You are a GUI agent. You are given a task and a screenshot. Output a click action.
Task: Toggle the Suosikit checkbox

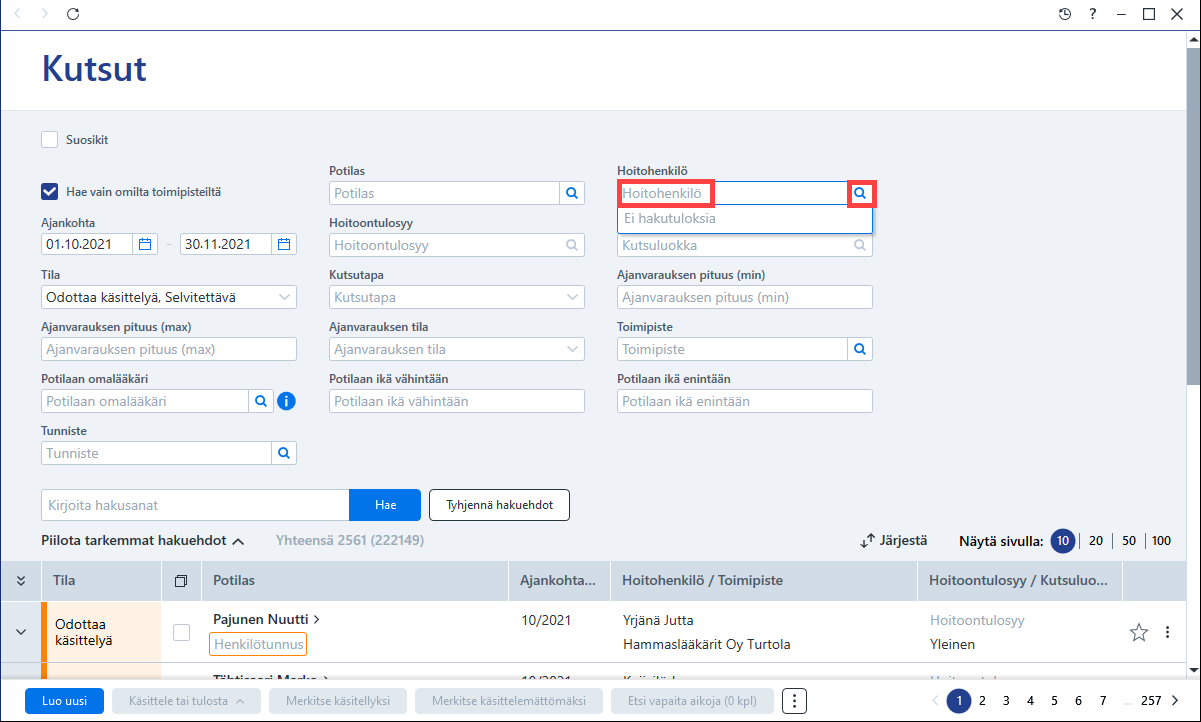click(x=50, y=140)
